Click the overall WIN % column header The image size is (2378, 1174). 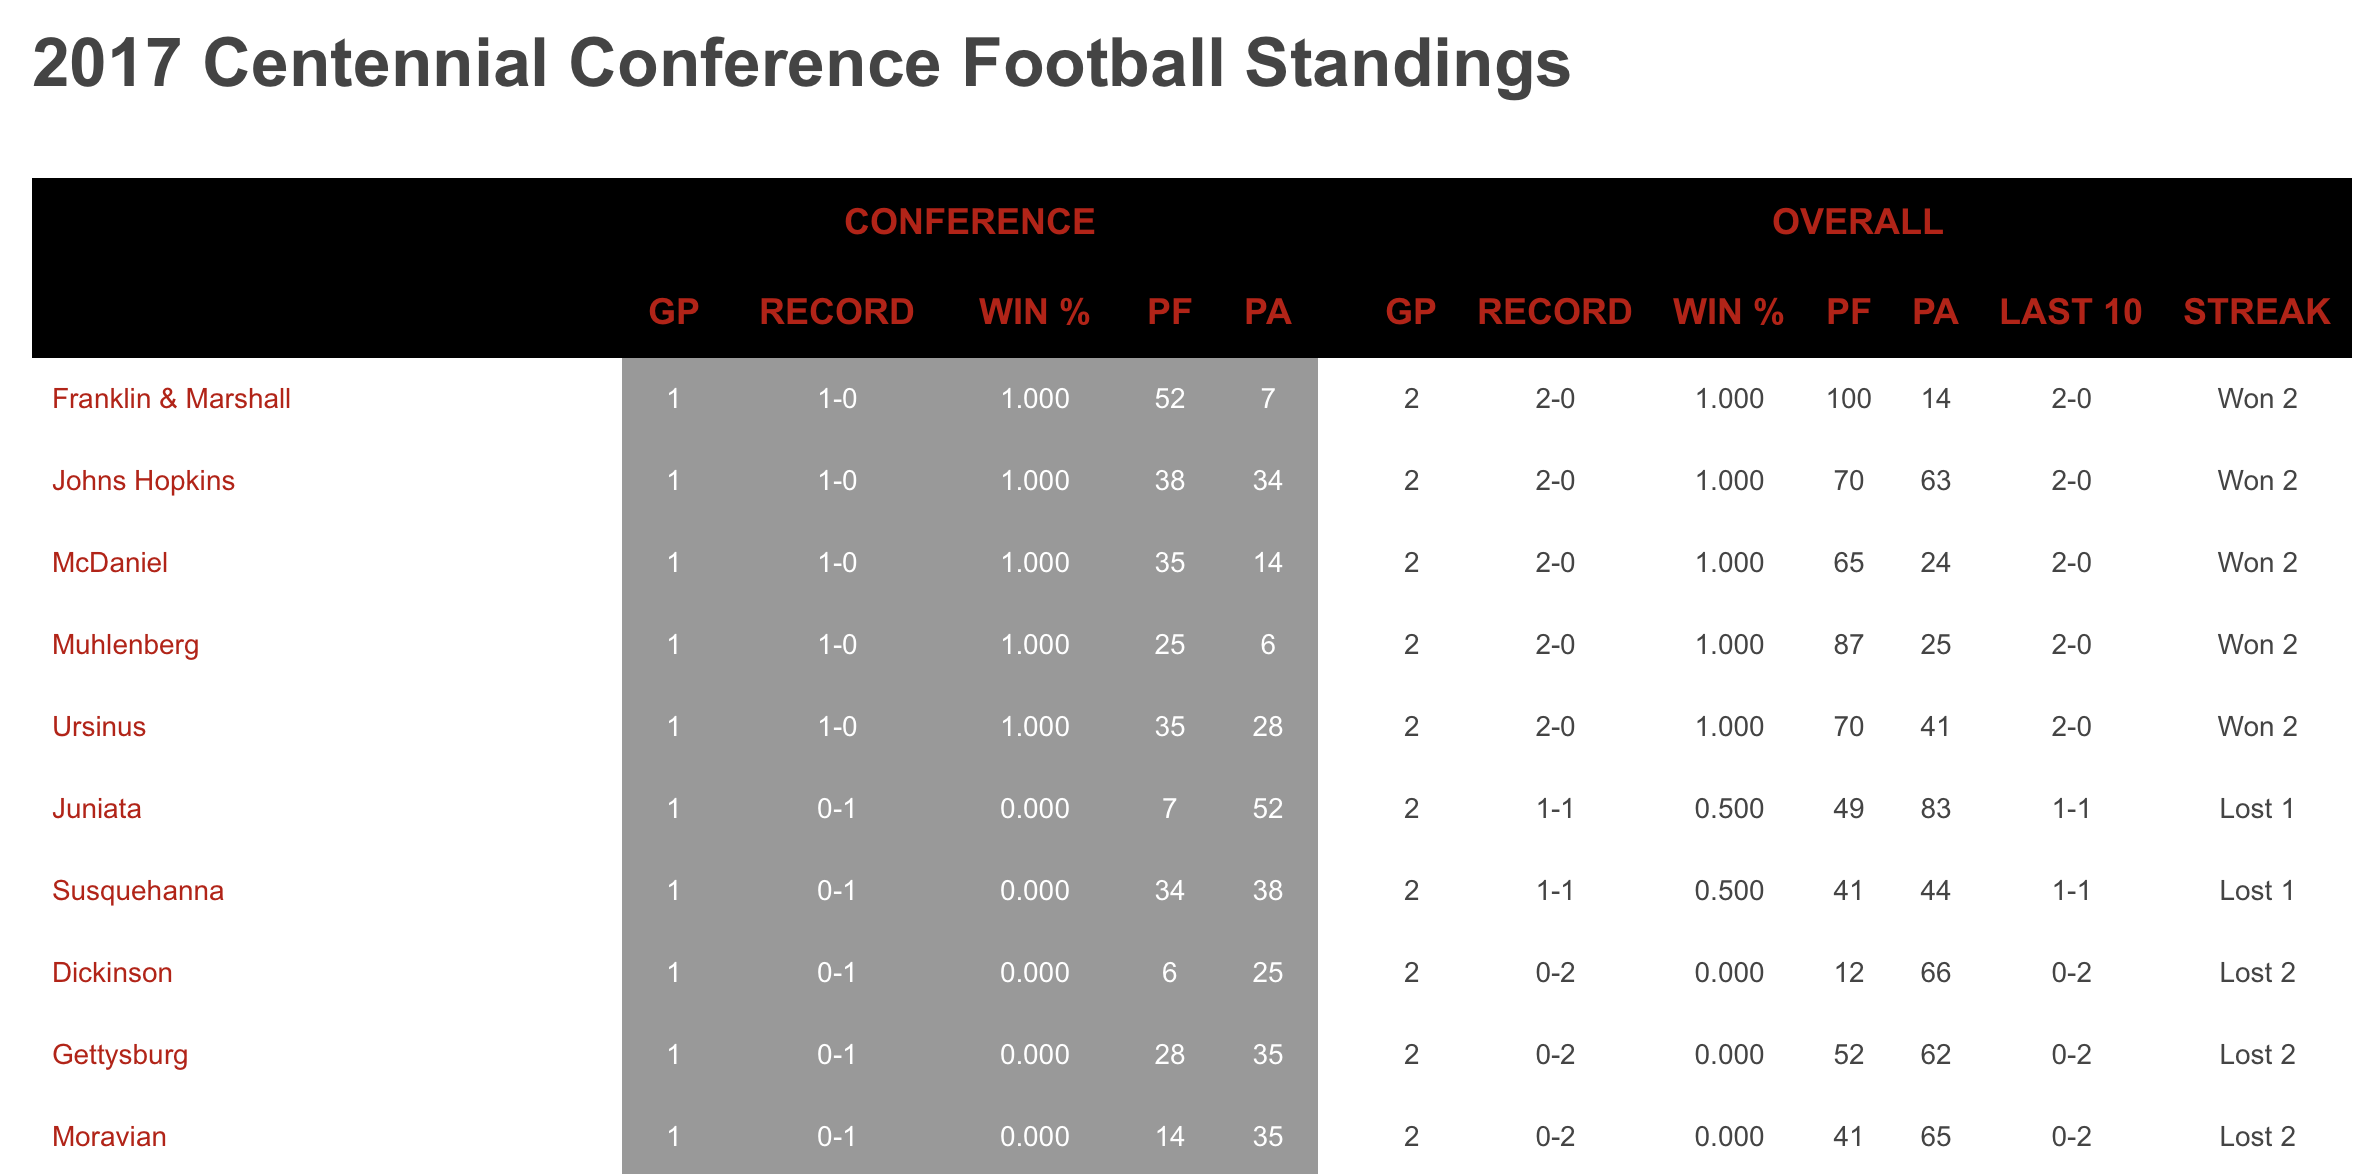(x=1729, y=312)
